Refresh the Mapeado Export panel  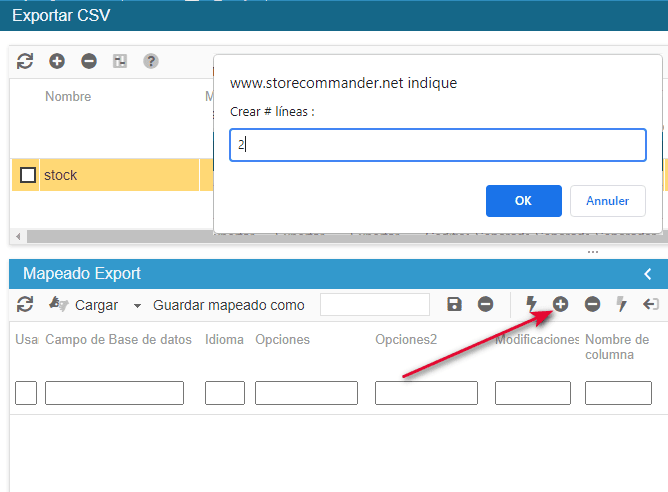25,305
